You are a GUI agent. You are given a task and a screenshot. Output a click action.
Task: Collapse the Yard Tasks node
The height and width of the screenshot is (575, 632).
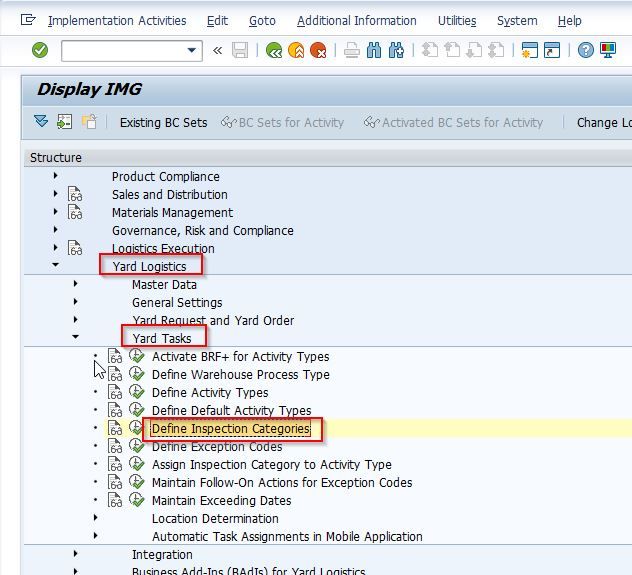click(x=75, y=337)
